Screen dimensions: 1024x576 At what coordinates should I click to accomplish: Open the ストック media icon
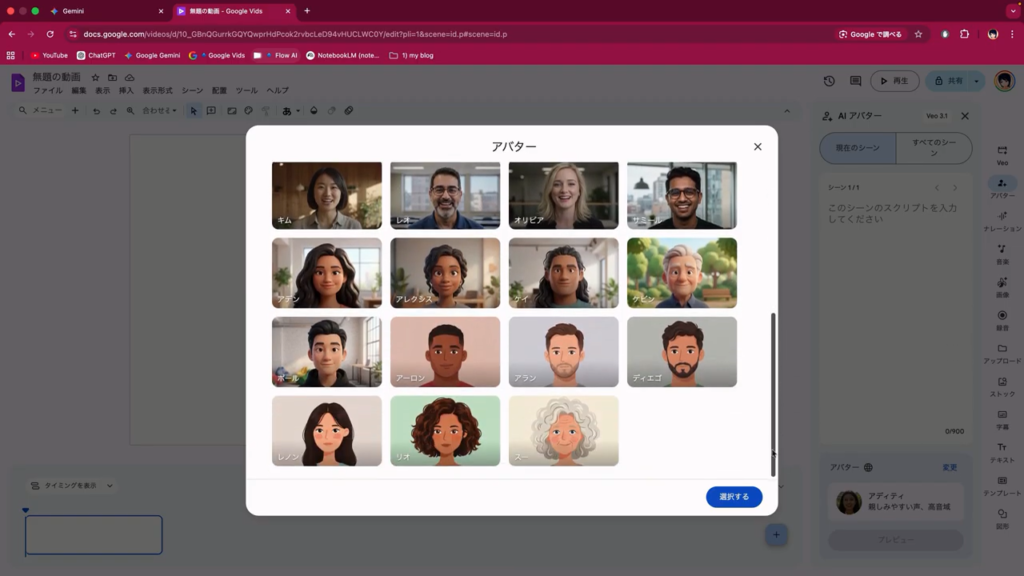(x=1002, y=385)
